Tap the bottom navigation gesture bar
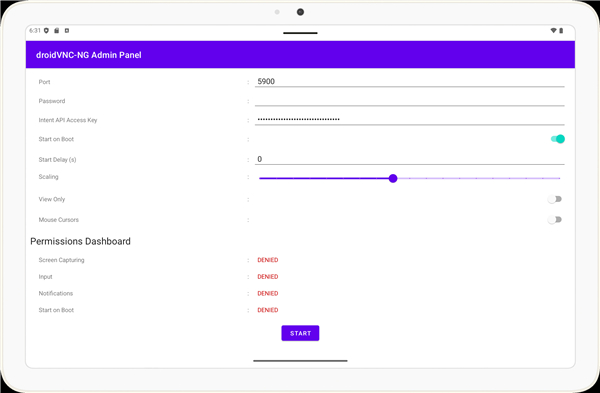Image resolution: width=600 pixels, height=393 pixels. 300,360
